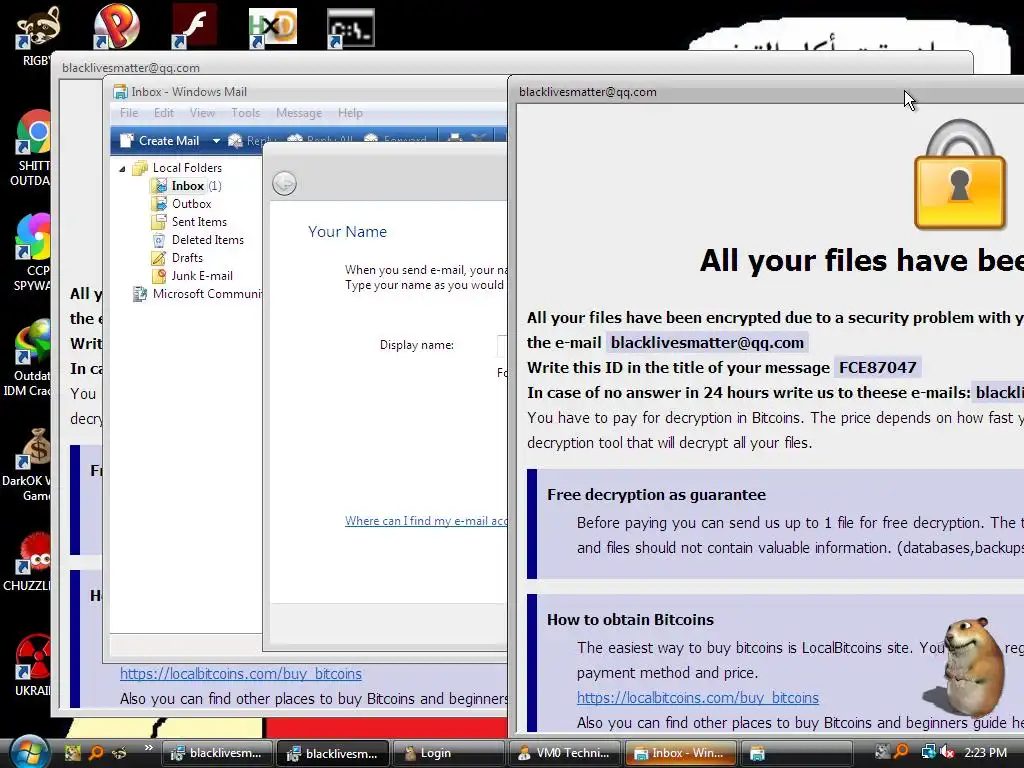Screen dimensions: 1024x768
Task: Switch to VM0 Techni... taskbar button
Action: click(x=566, y=753)
